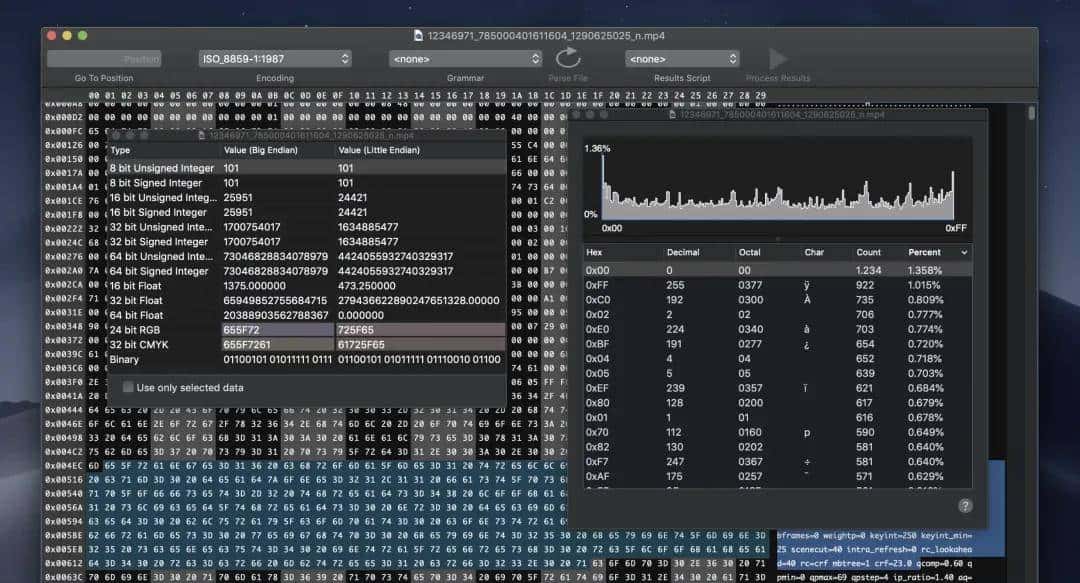Click the green zoom button of main window
Viewport: 1080px width, 583px height.
pos(83,35)
